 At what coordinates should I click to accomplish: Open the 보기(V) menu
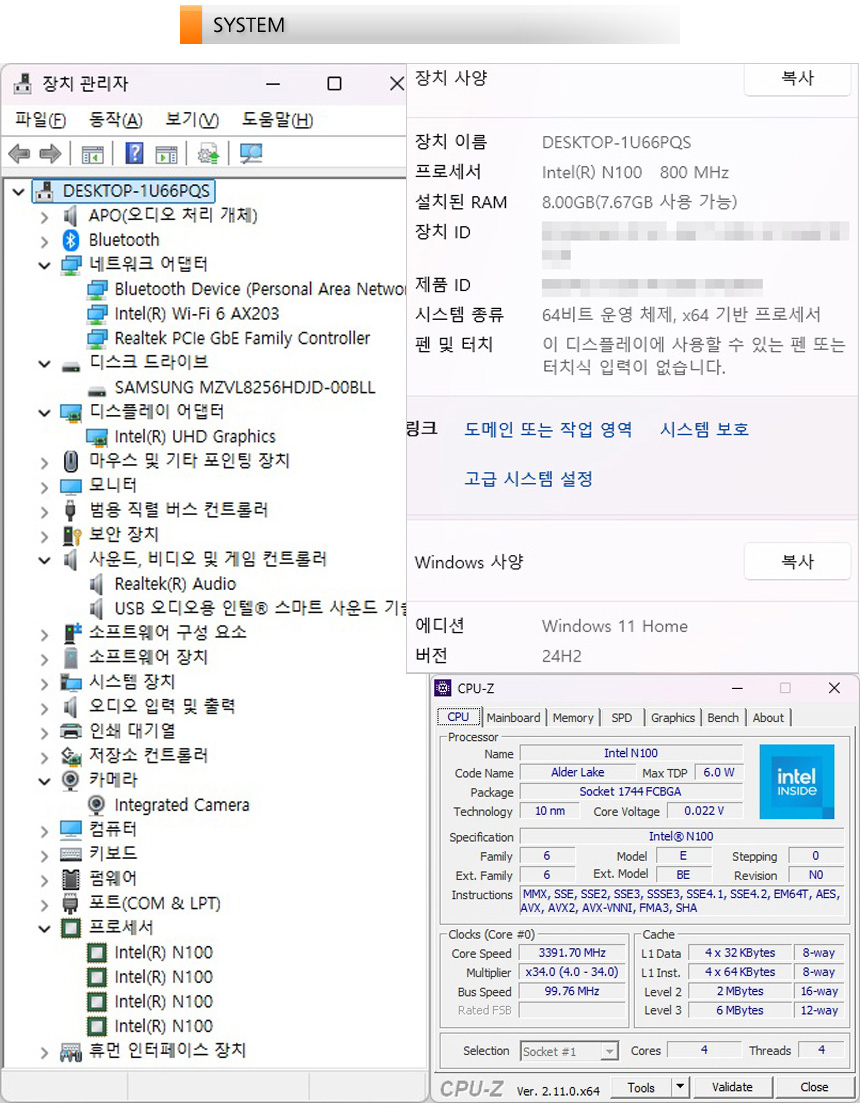click(x=192, y=120)
